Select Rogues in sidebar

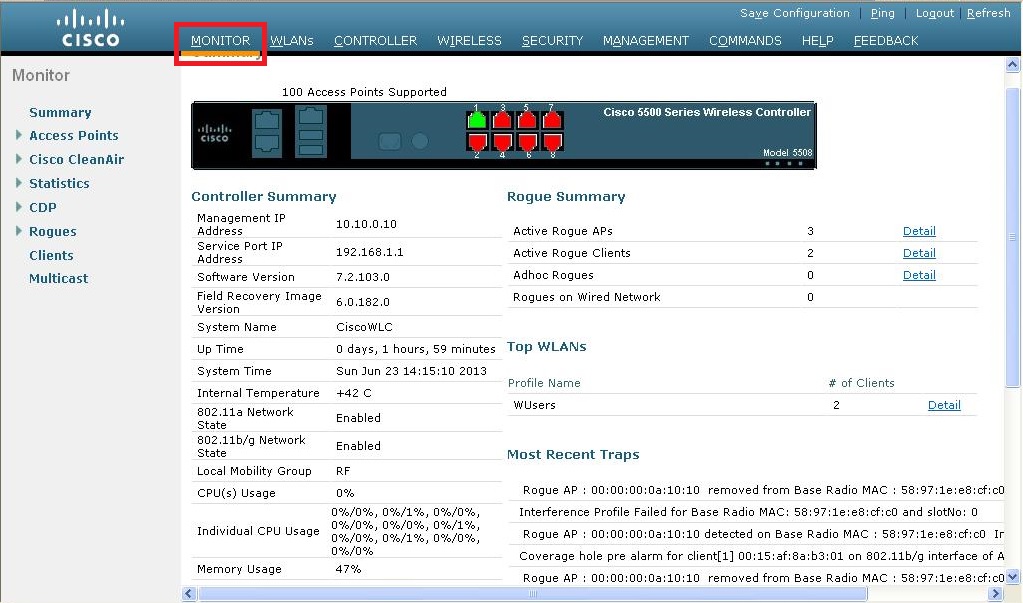pyautogui.click(x=53, y=231)
